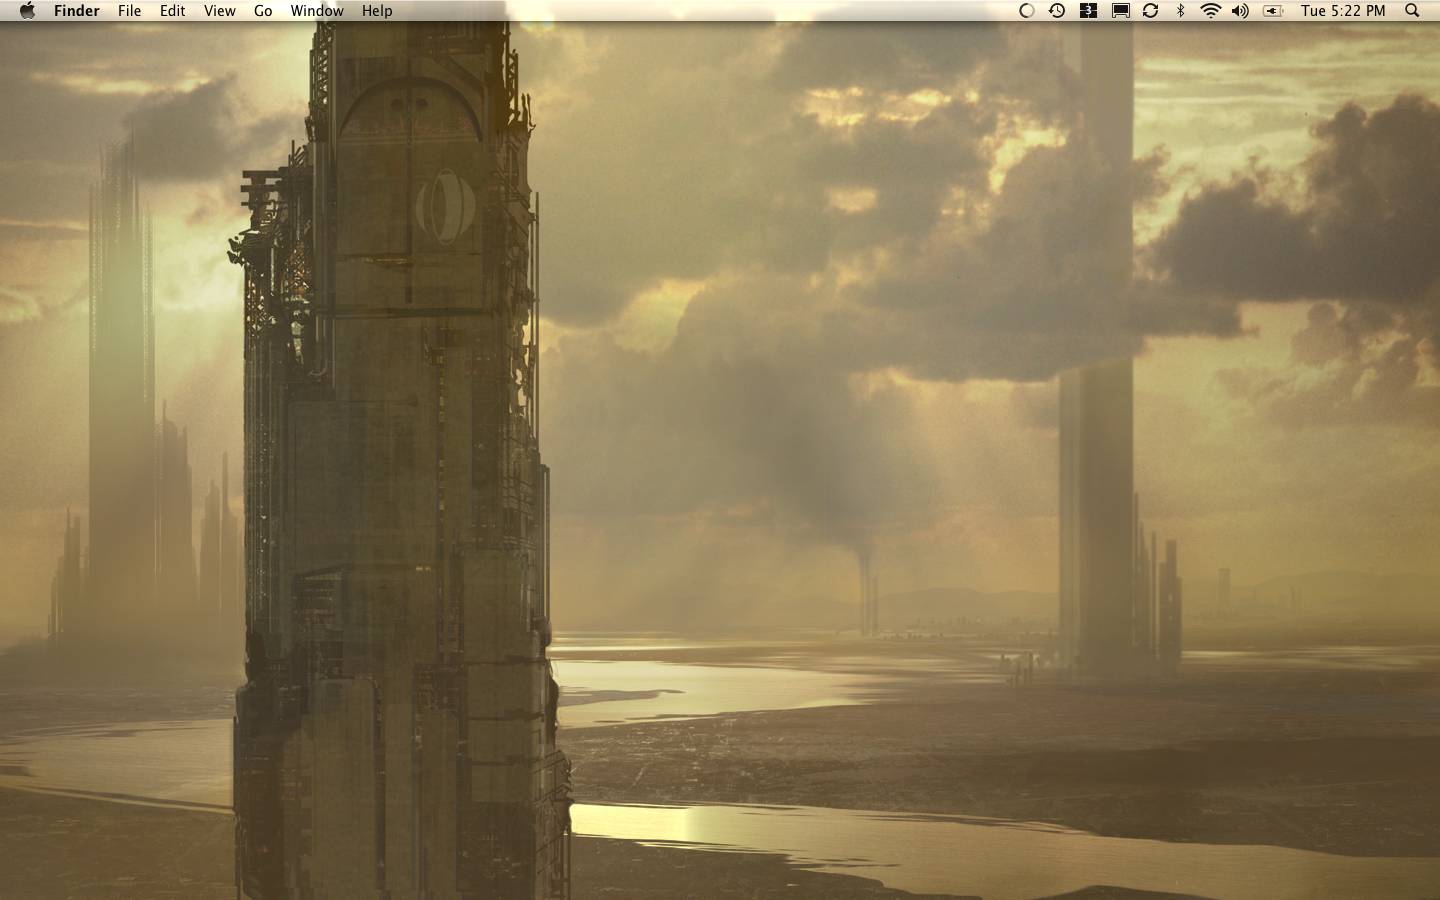Open the View menu

(x=220, y=10)
